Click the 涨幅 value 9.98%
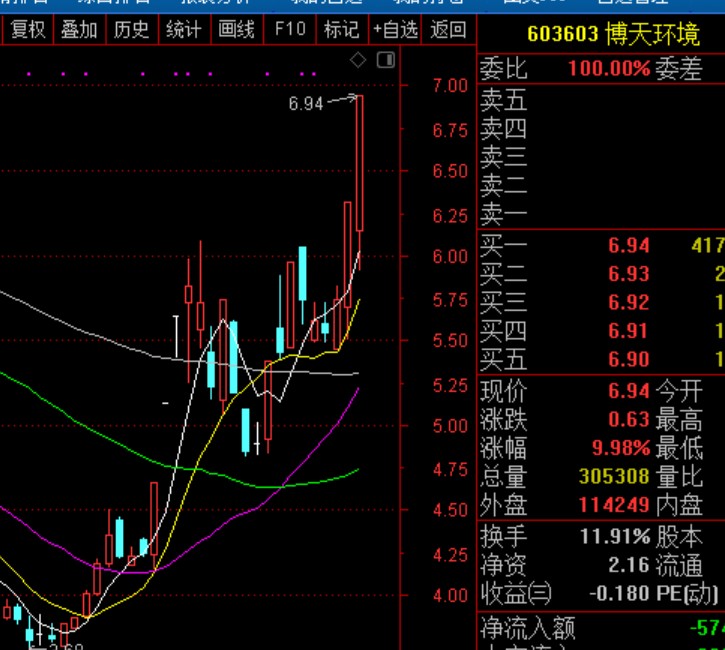Viewport: 725px width, 650px height. pyautogui.click(x=621, y=448)
